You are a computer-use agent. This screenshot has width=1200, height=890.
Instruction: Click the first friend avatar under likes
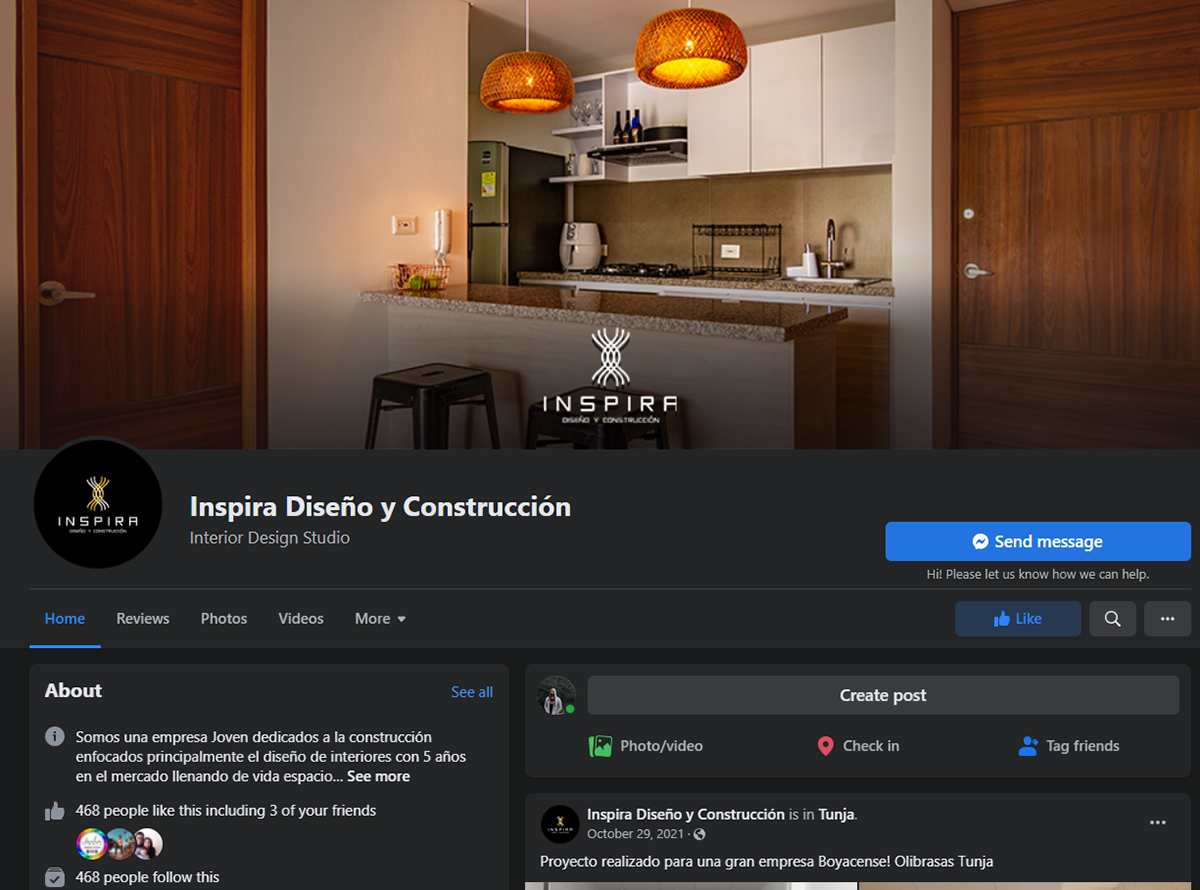(92, 843)
